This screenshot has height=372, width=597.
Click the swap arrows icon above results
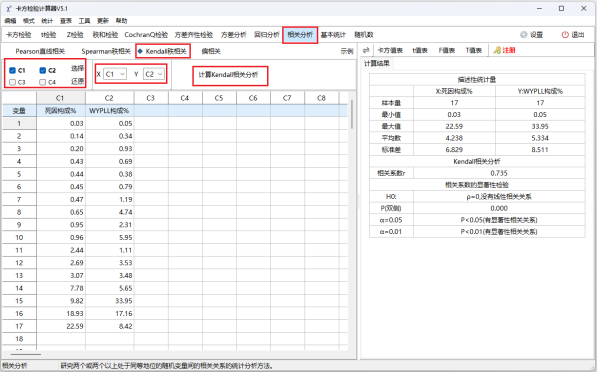366,50
